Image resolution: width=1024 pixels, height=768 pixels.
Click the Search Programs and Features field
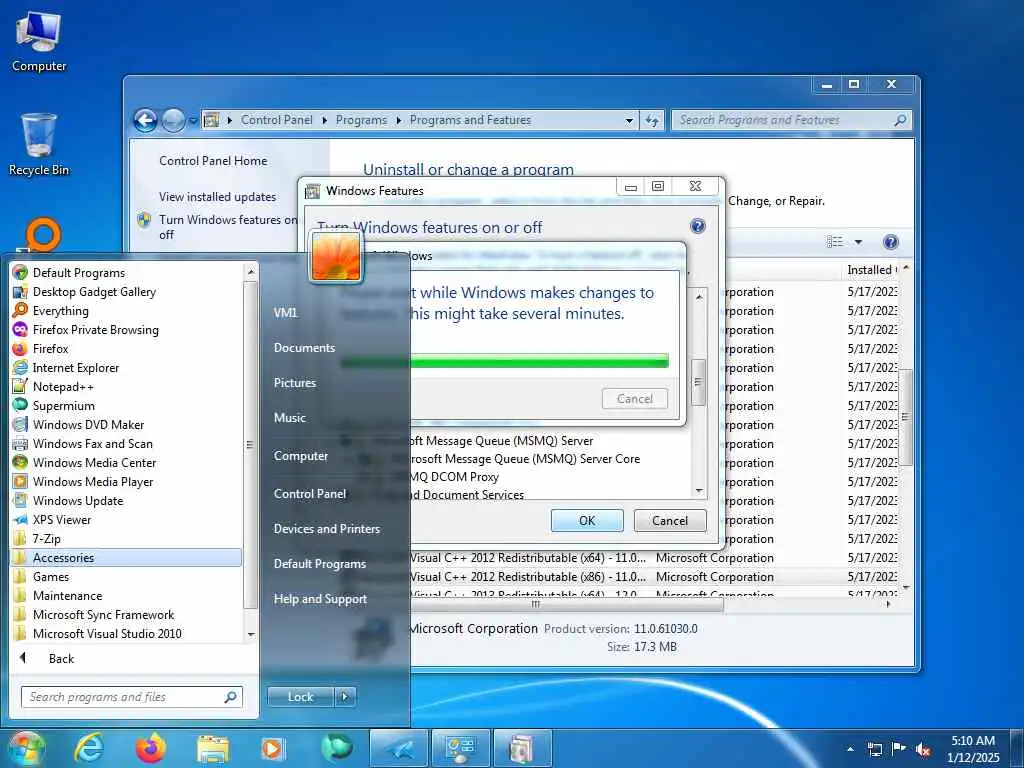pos(792,120)
